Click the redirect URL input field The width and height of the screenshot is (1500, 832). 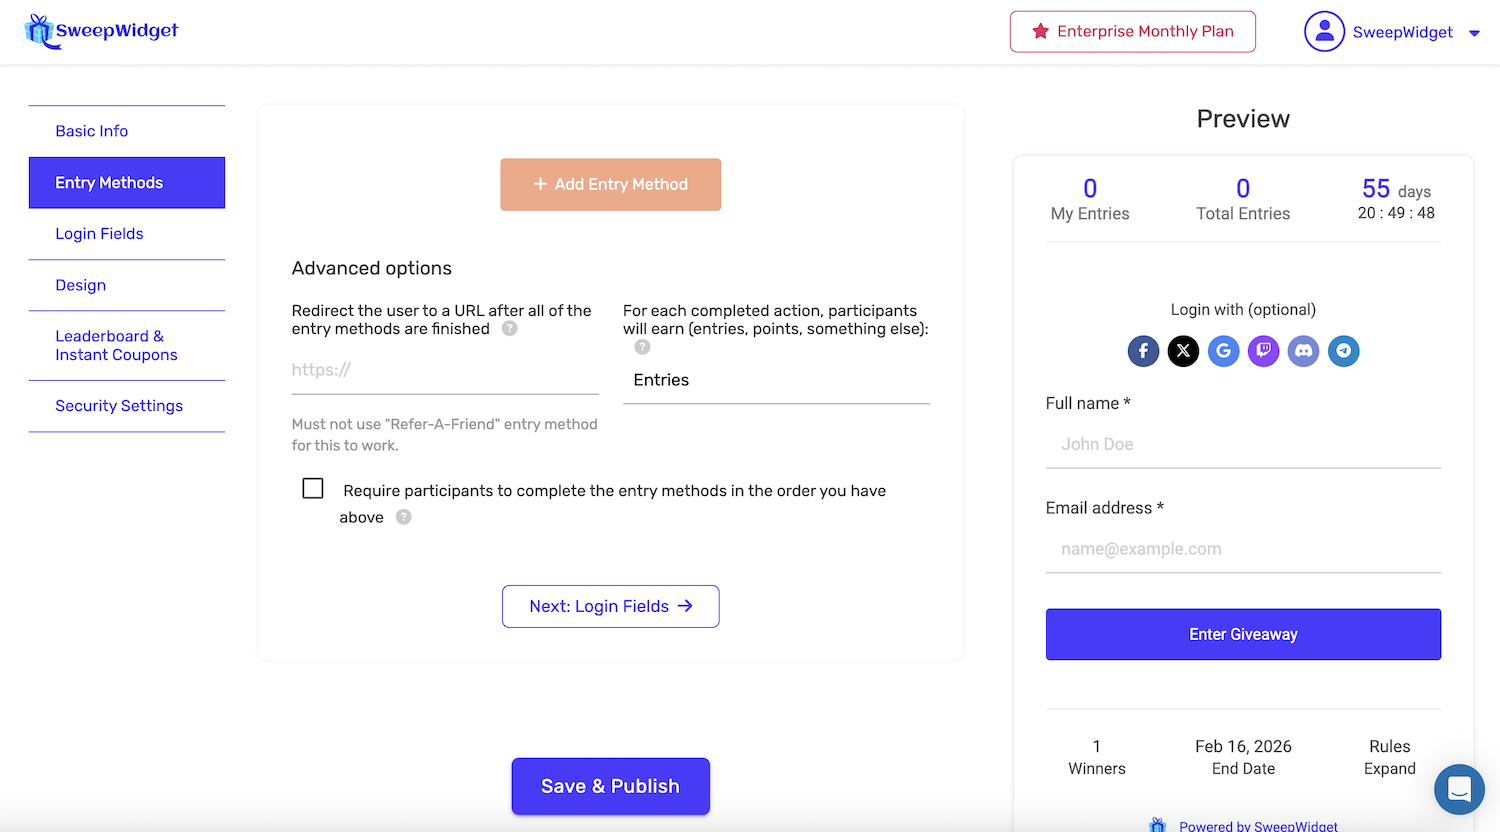pyautogui.click(x=445, y=369)
